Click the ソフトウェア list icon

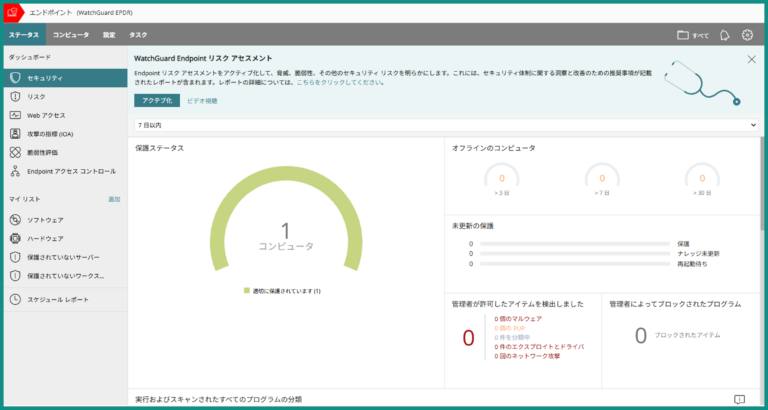pyautogui.click(x=15, y=219)
